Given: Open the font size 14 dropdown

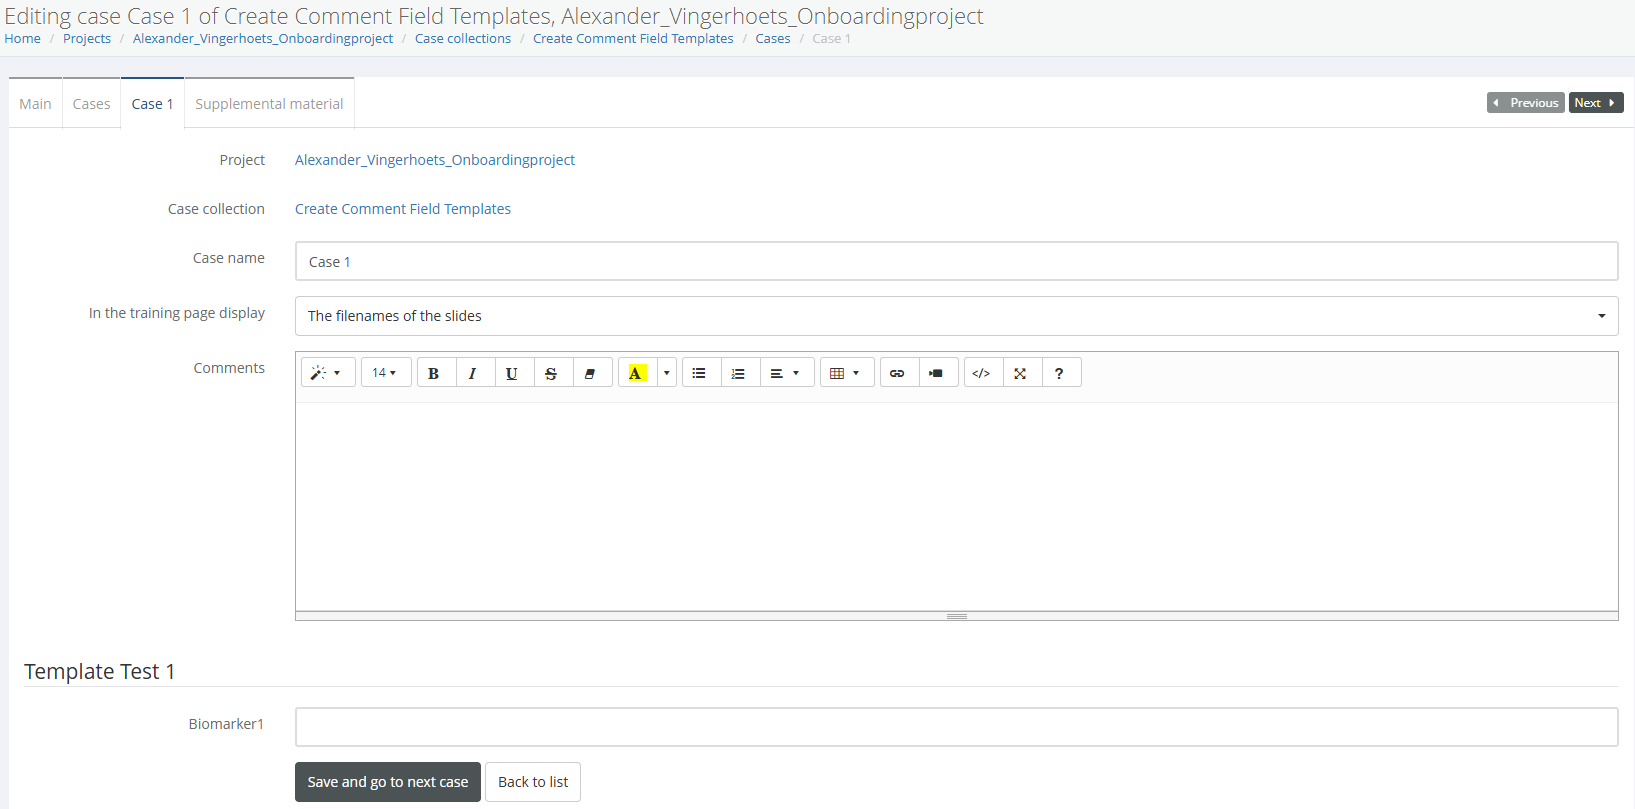Looking at the screenshot, I should [384, 373].
